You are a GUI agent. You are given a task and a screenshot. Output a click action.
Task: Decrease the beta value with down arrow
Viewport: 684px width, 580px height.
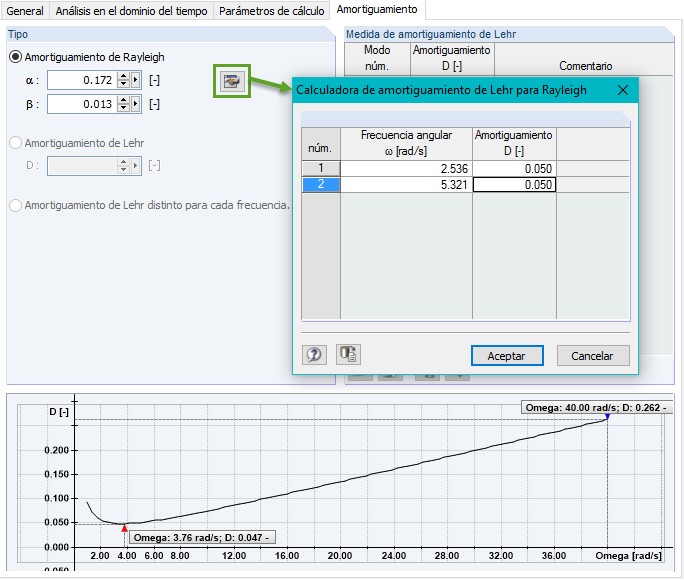[124, 108]
